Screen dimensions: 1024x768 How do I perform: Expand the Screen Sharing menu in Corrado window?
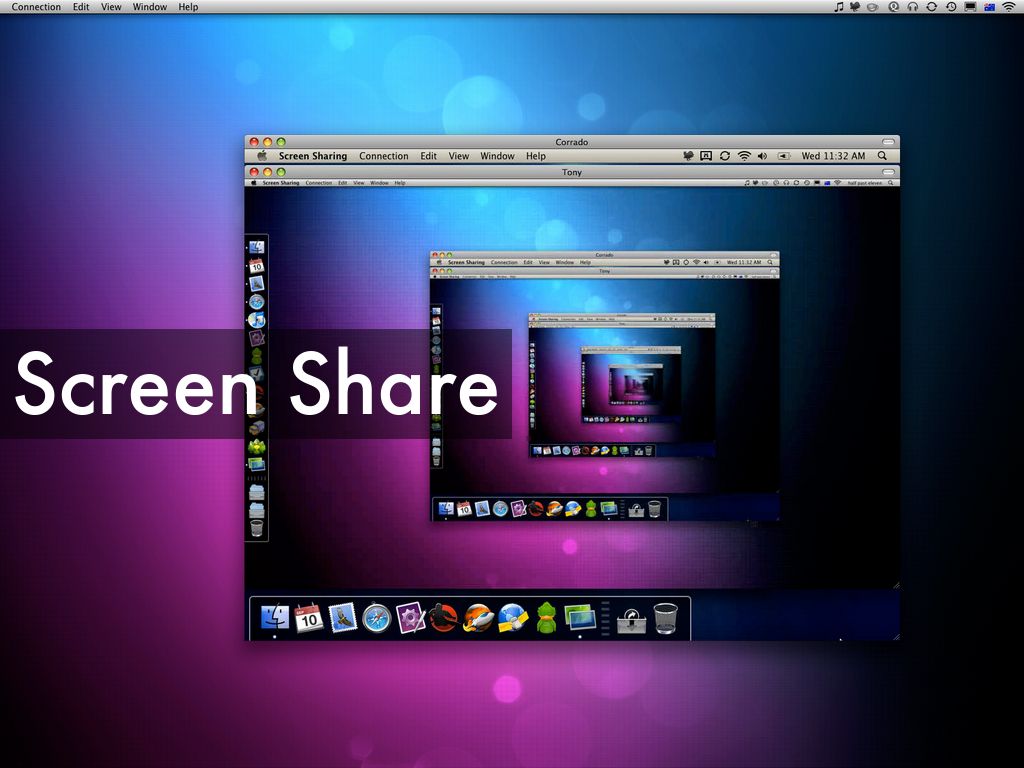(x=312, y=156)
